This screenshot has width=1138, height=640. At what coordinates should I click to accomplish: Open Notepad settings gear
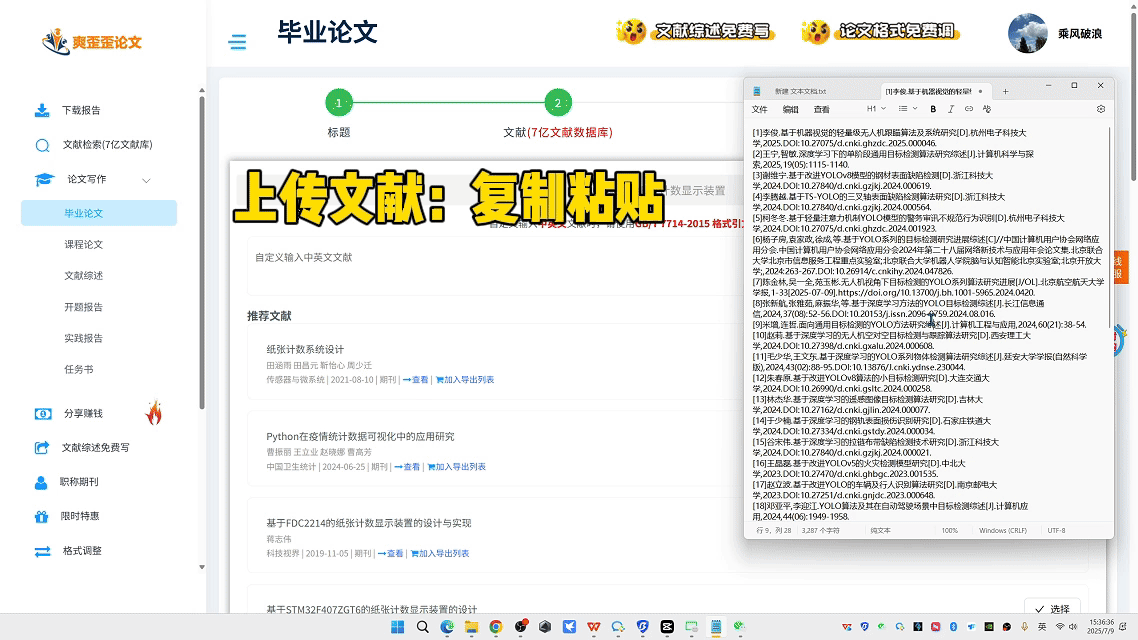[1101, 109]
